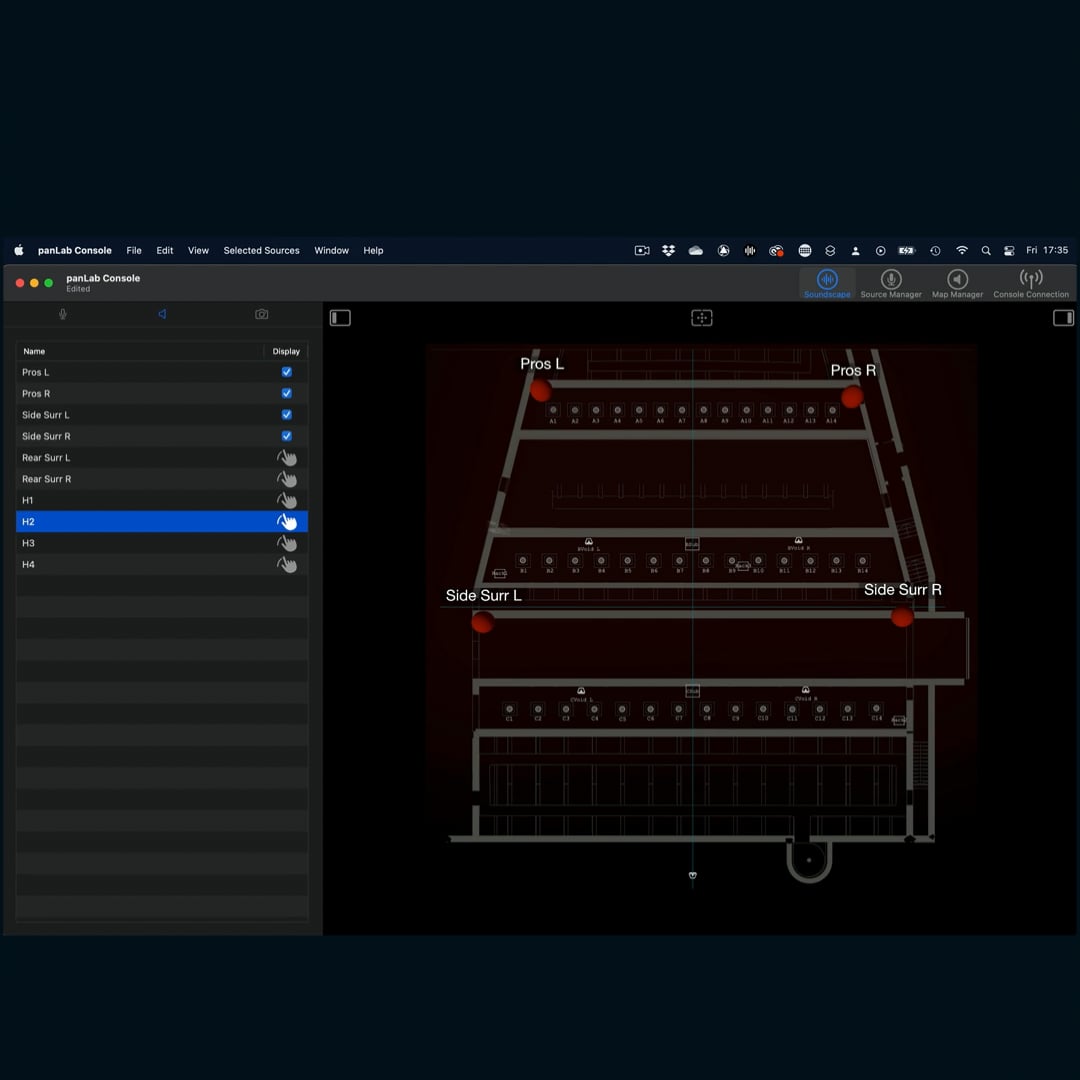Image resolution: width=1080 pixels, height=1080 pixels.
Task: Click the battery status icon
Action: [x=906, y=251]
